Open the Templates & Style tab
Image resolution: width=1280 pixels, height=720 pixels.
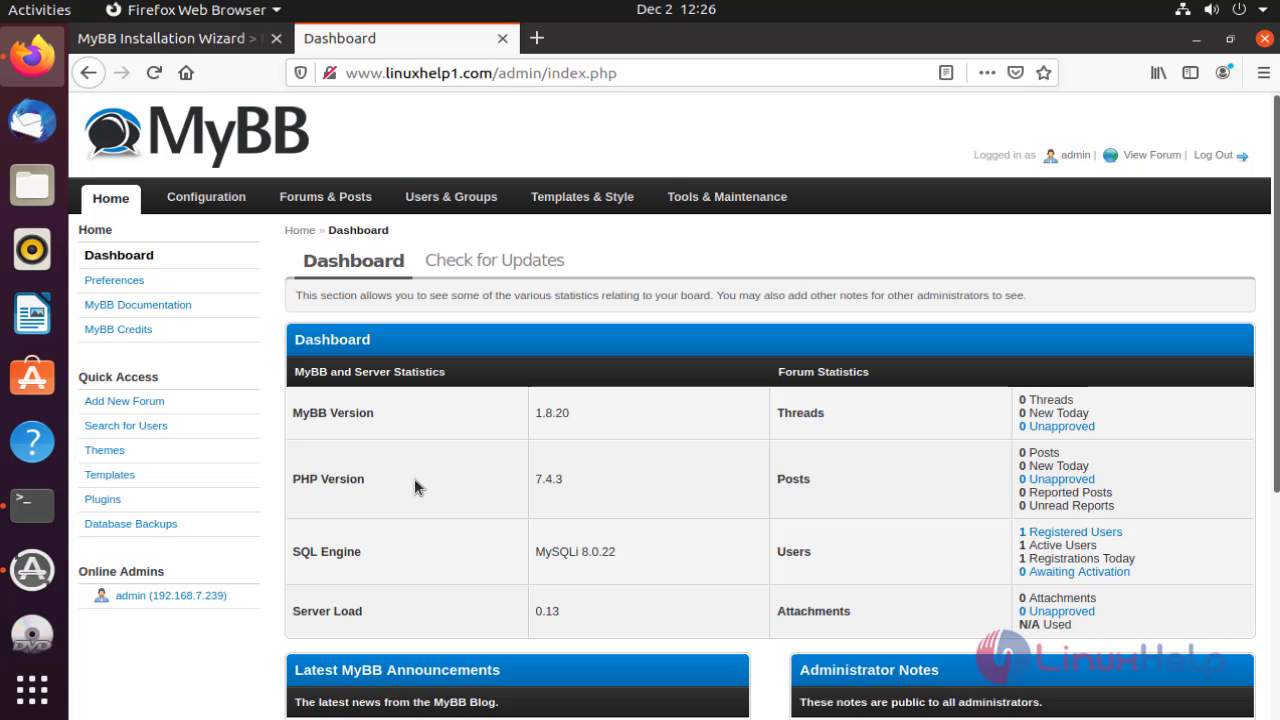[582, 197]
